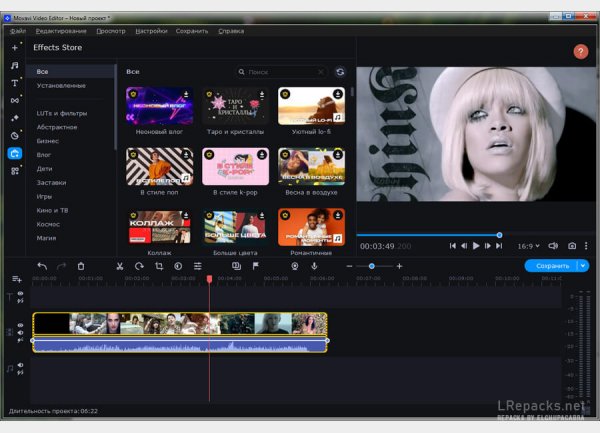Screen dimensions: 600x433
Task: Zoom in timeline with plus button
Action: [x=399, y=266]
